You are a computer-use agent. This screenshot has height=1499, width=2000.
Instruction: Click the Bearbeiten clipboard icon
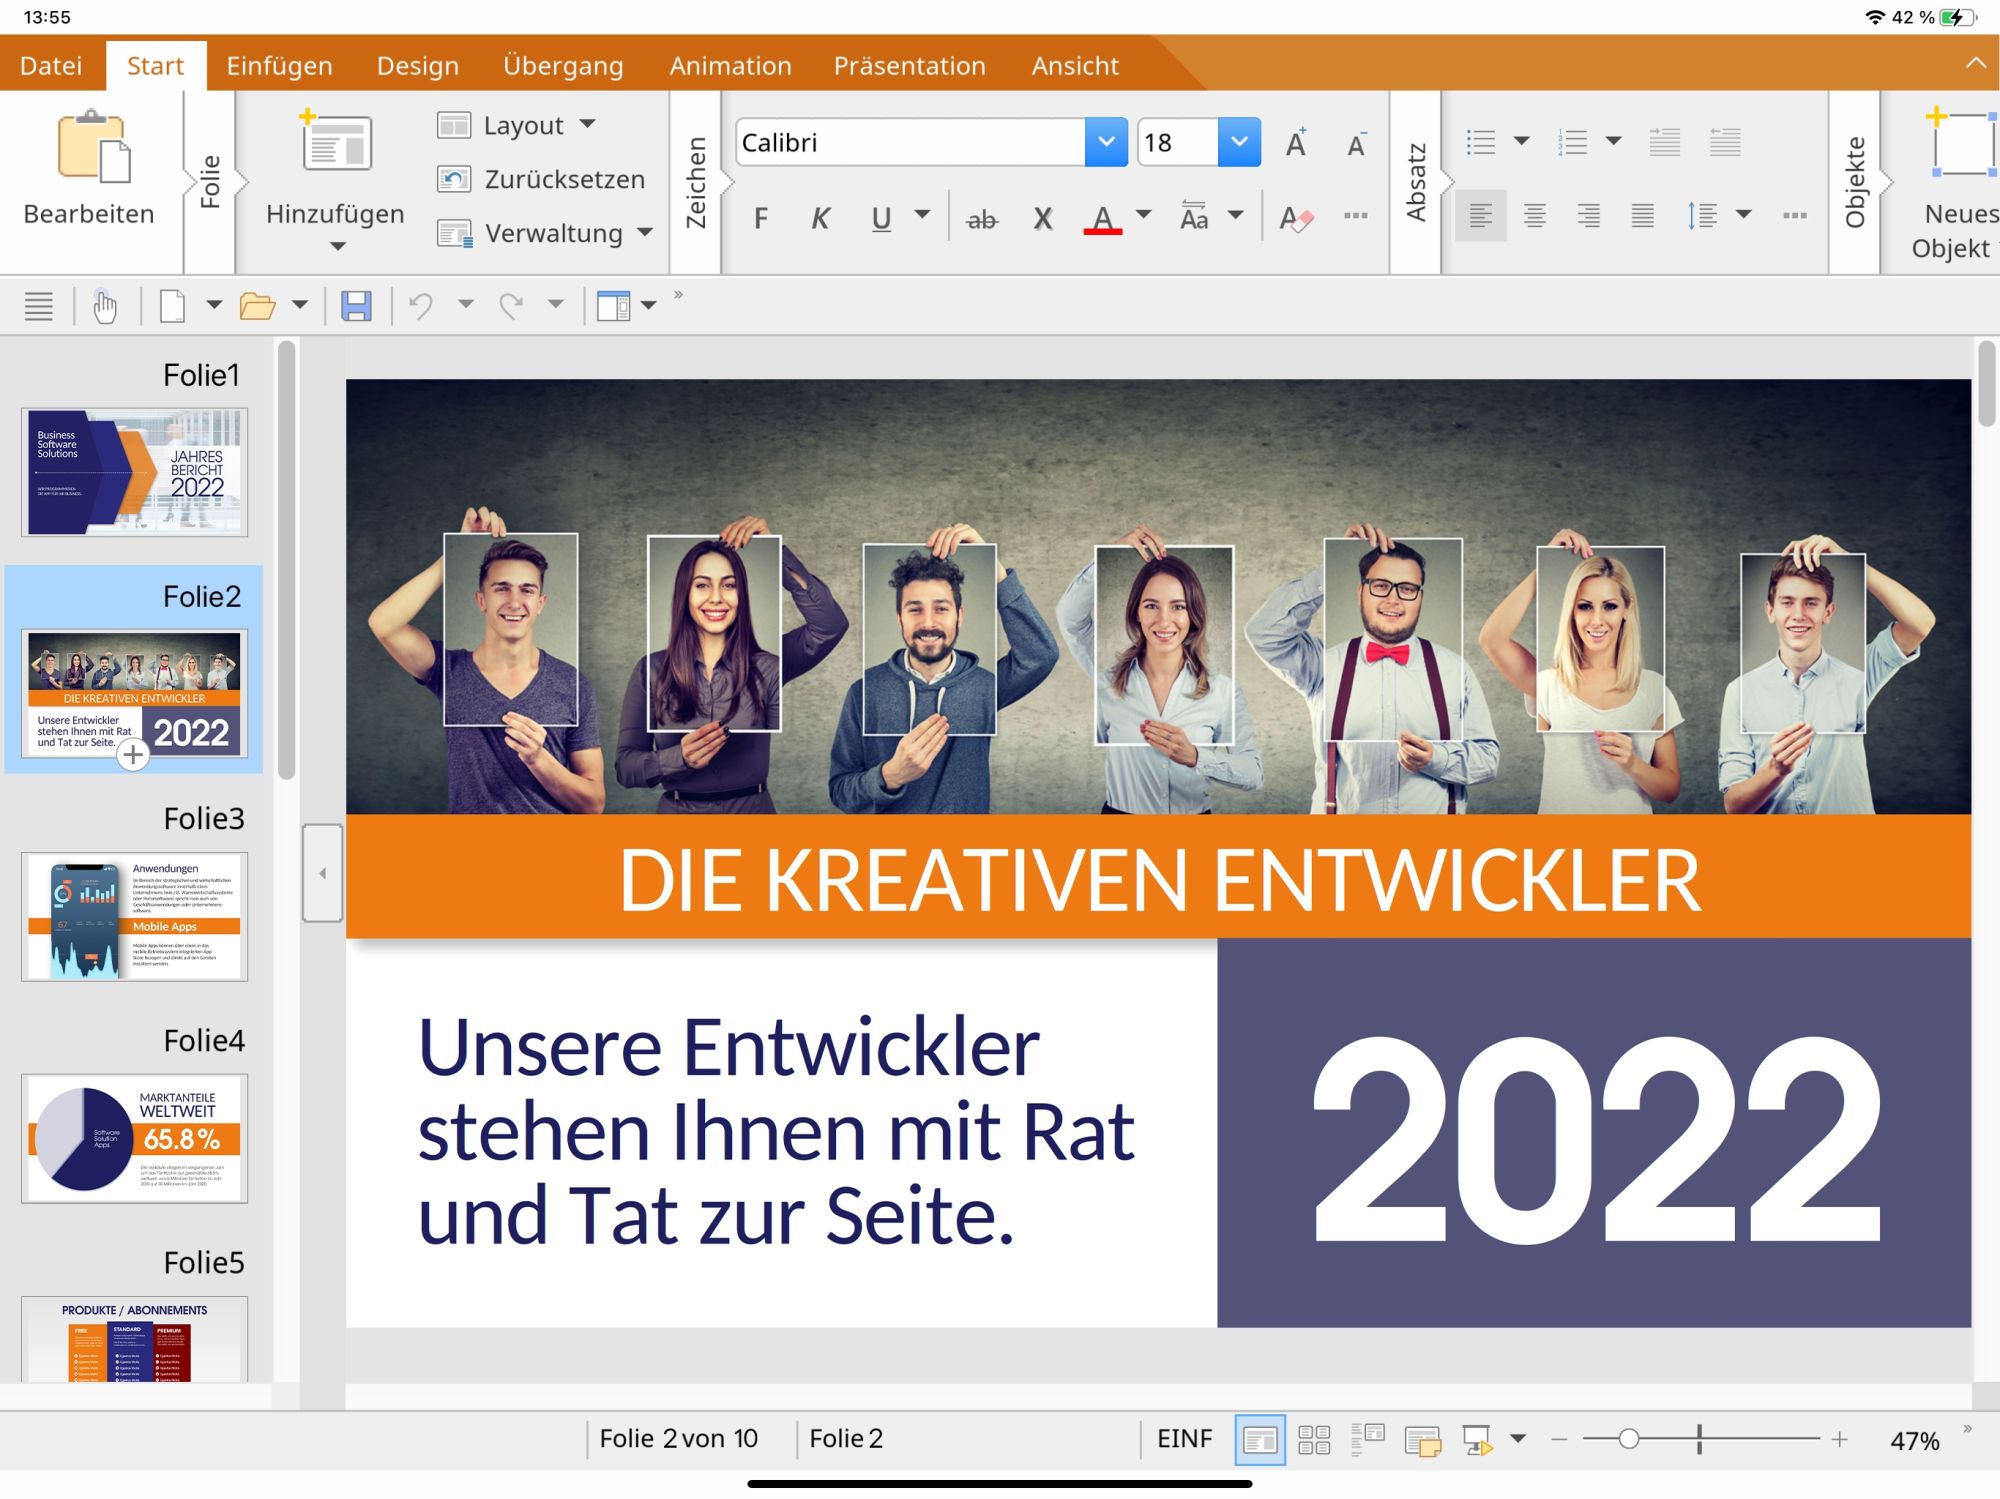coord(93,146)
